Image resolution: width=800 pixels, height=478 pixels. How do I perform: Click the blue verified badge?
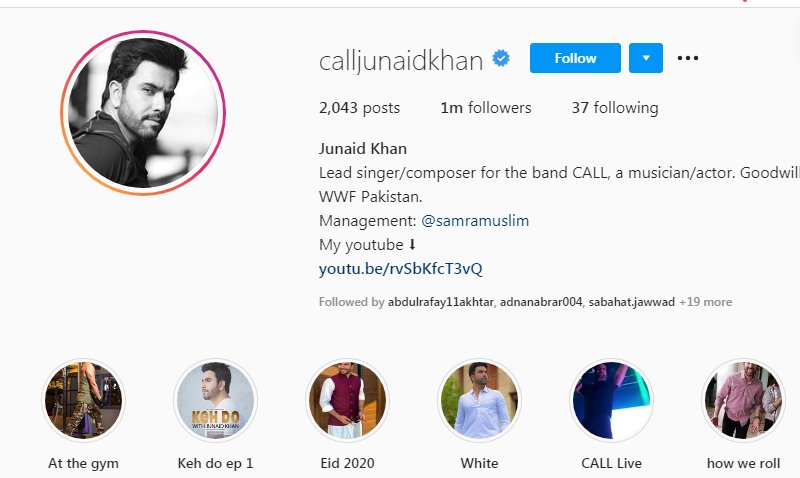tap(501, 58)
